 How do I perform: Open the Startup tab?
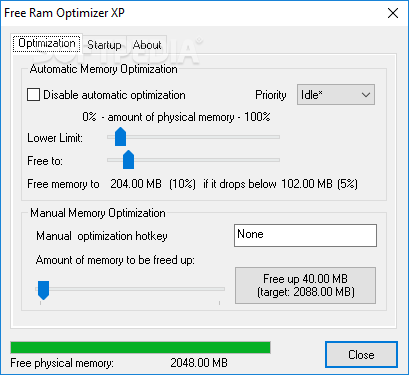point(104,45)
